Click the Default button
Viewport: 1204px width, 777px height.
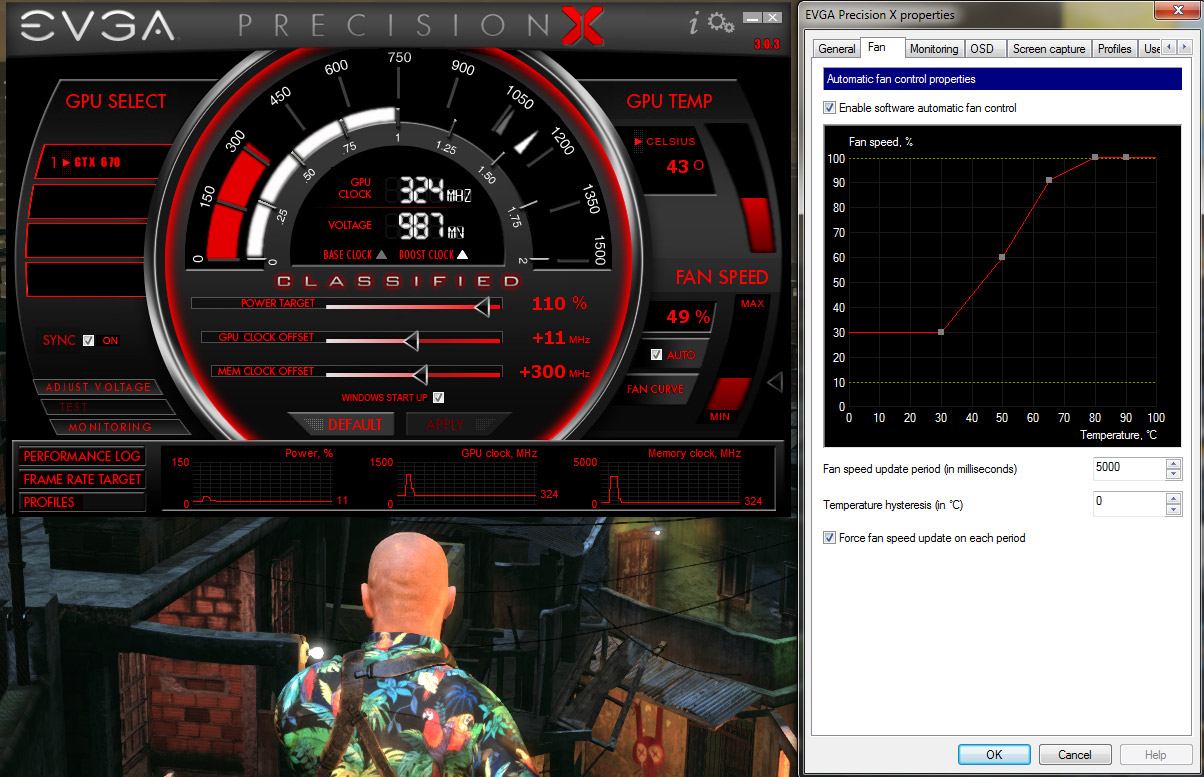tap(343, 424)
